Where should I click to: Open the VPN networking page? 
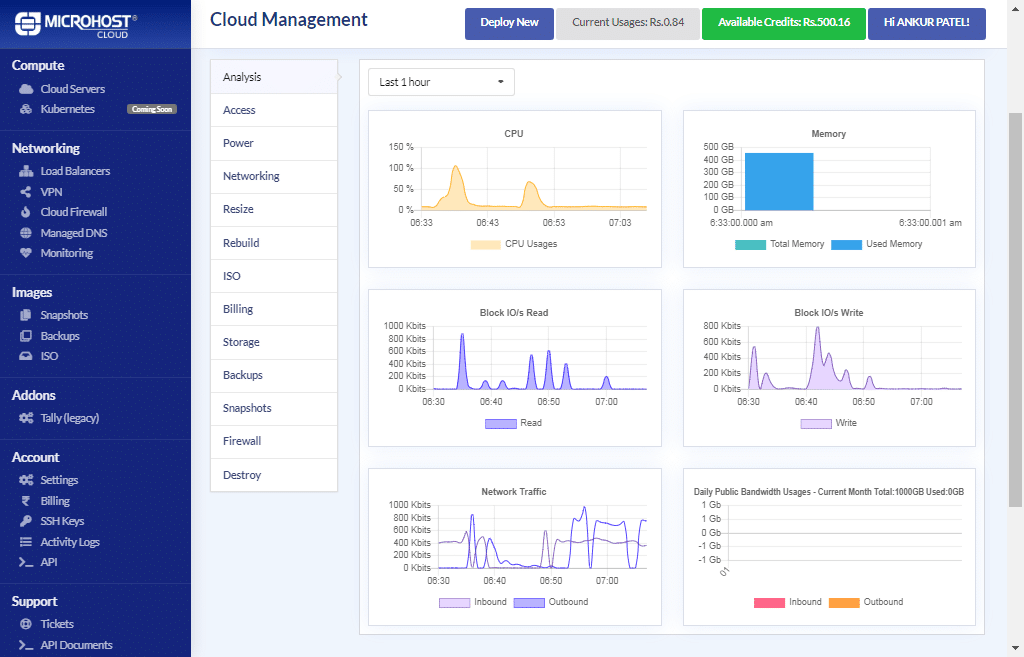tap(48, 191)
